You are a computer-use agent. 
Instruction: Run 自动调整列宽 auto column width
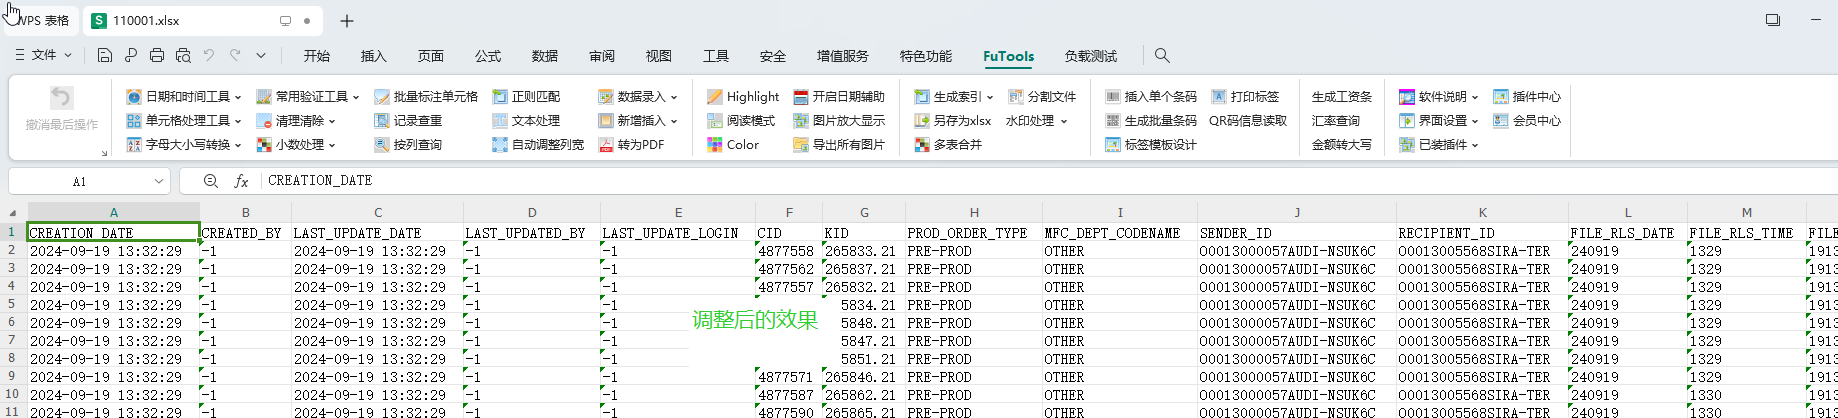(x=538, y=145)
